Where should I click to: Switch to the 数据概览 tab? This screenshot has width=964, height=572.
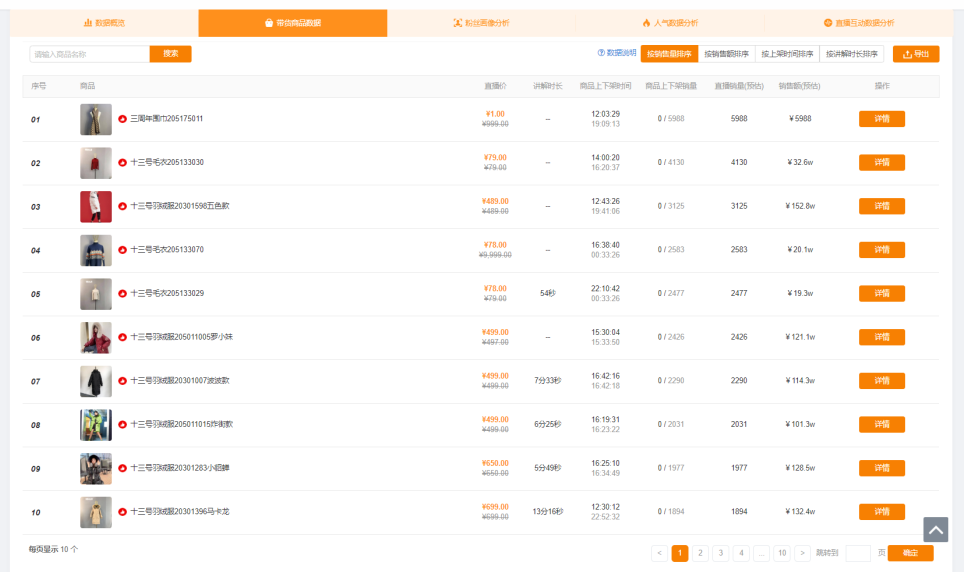[104, 23]
